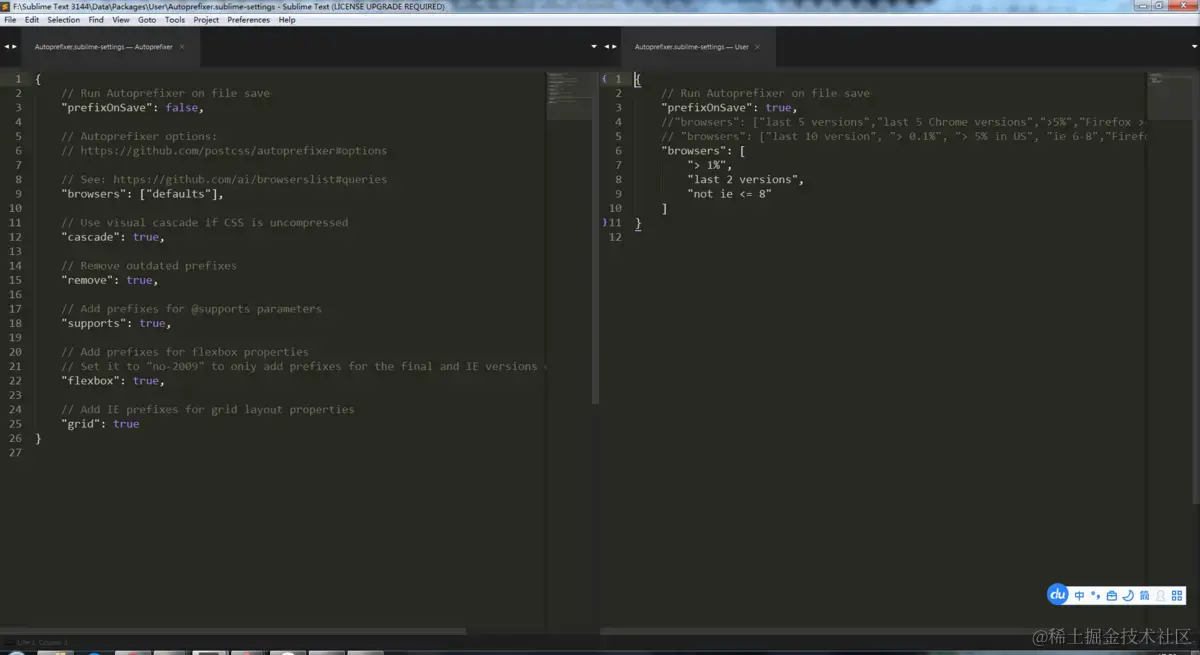Toggle punctuation mode in IME bar
Viewport: 1200px width, 655px height.
point(1096,596)
